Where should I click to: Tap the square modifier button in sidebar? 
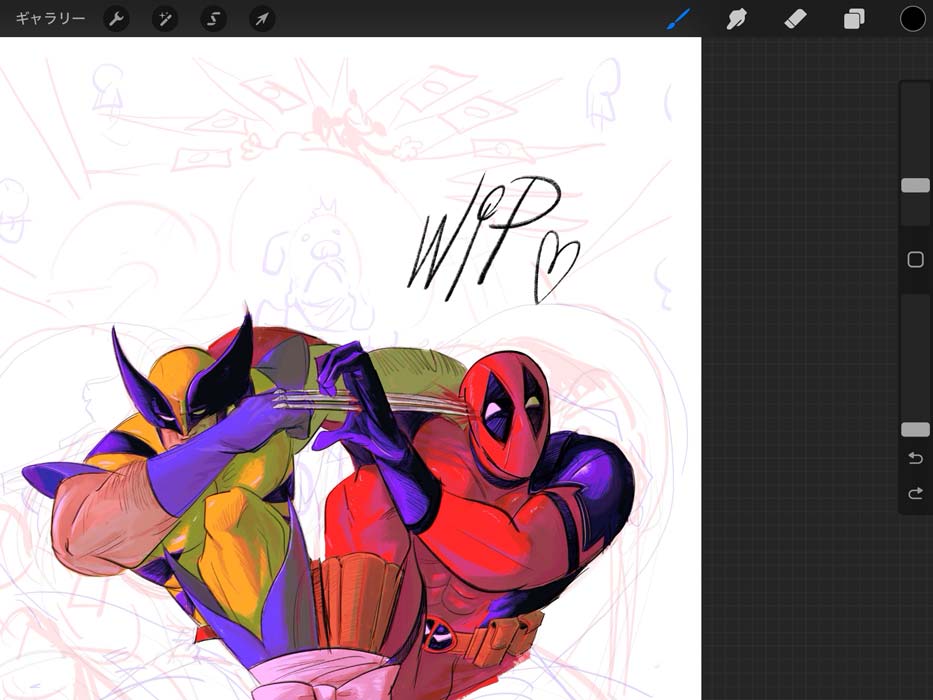click(915, 260)
